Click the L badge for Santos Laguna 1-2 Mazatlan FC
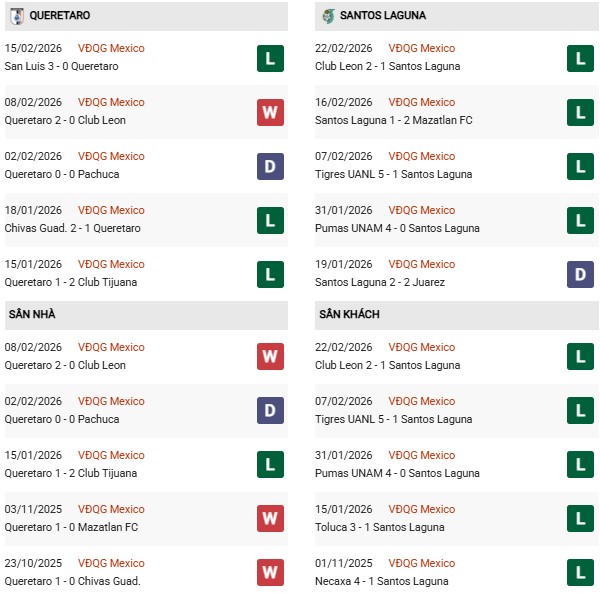This screenshot has height=593, width=600. pyautogui.click(x=580, y=112)
